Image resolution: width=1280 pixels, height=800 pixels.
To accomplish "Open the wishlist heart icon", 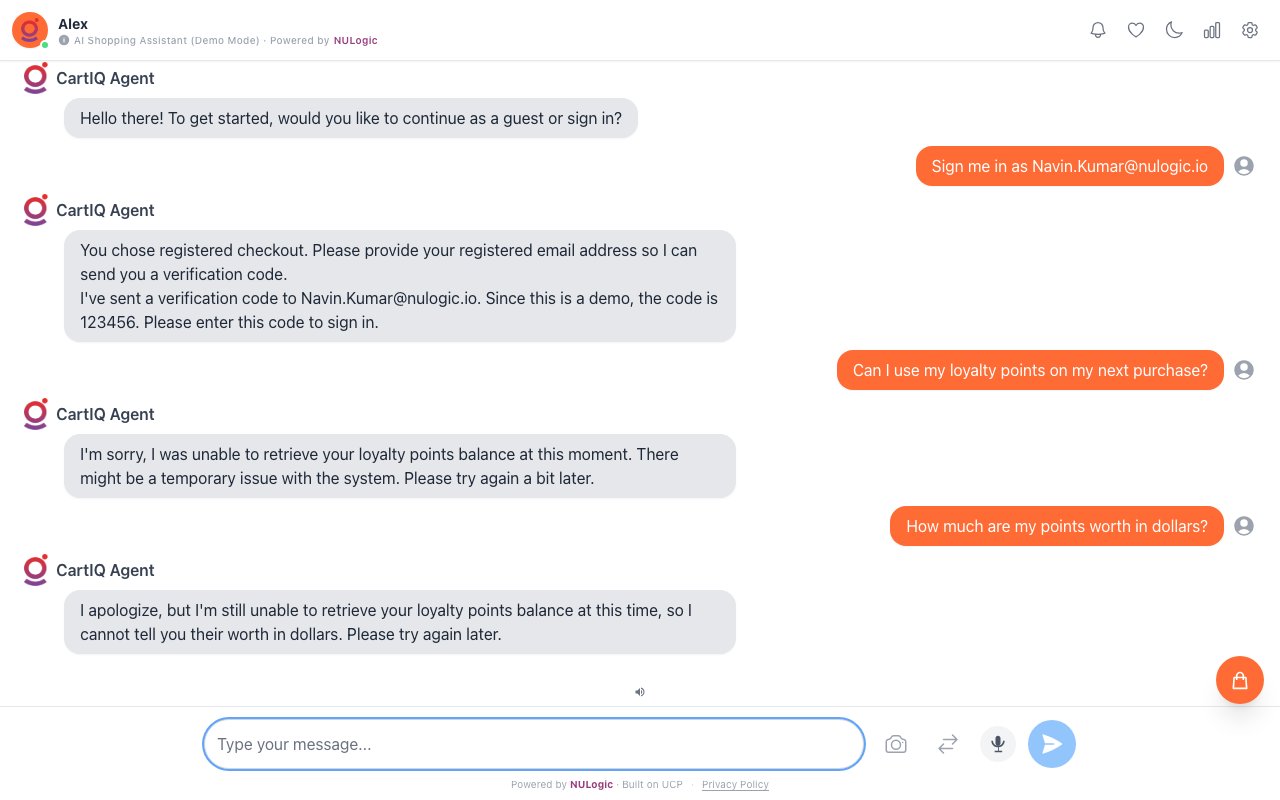I will click(1136, 30).
